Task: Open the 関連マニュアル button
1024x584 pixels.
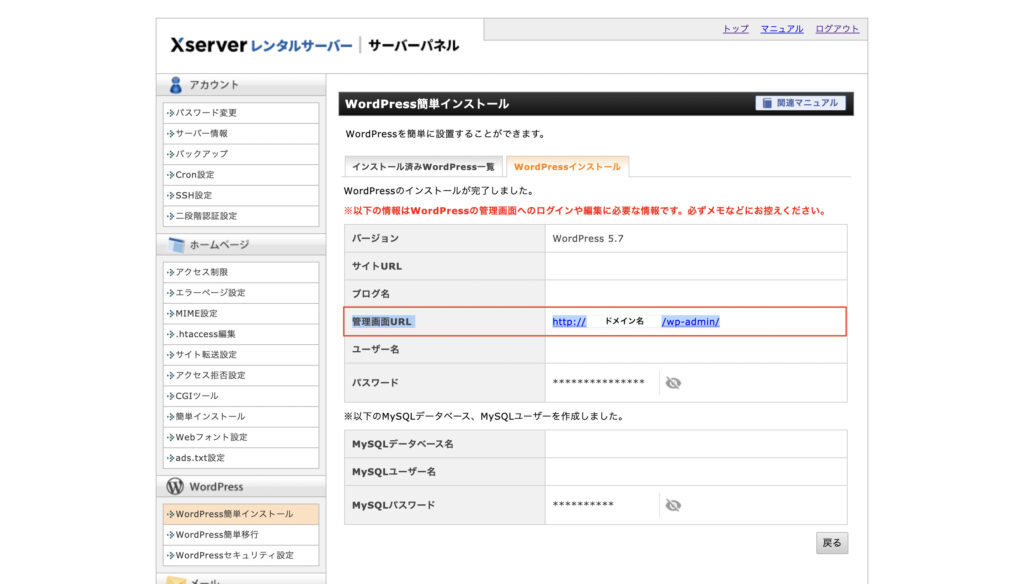Action: click(800, 103)
